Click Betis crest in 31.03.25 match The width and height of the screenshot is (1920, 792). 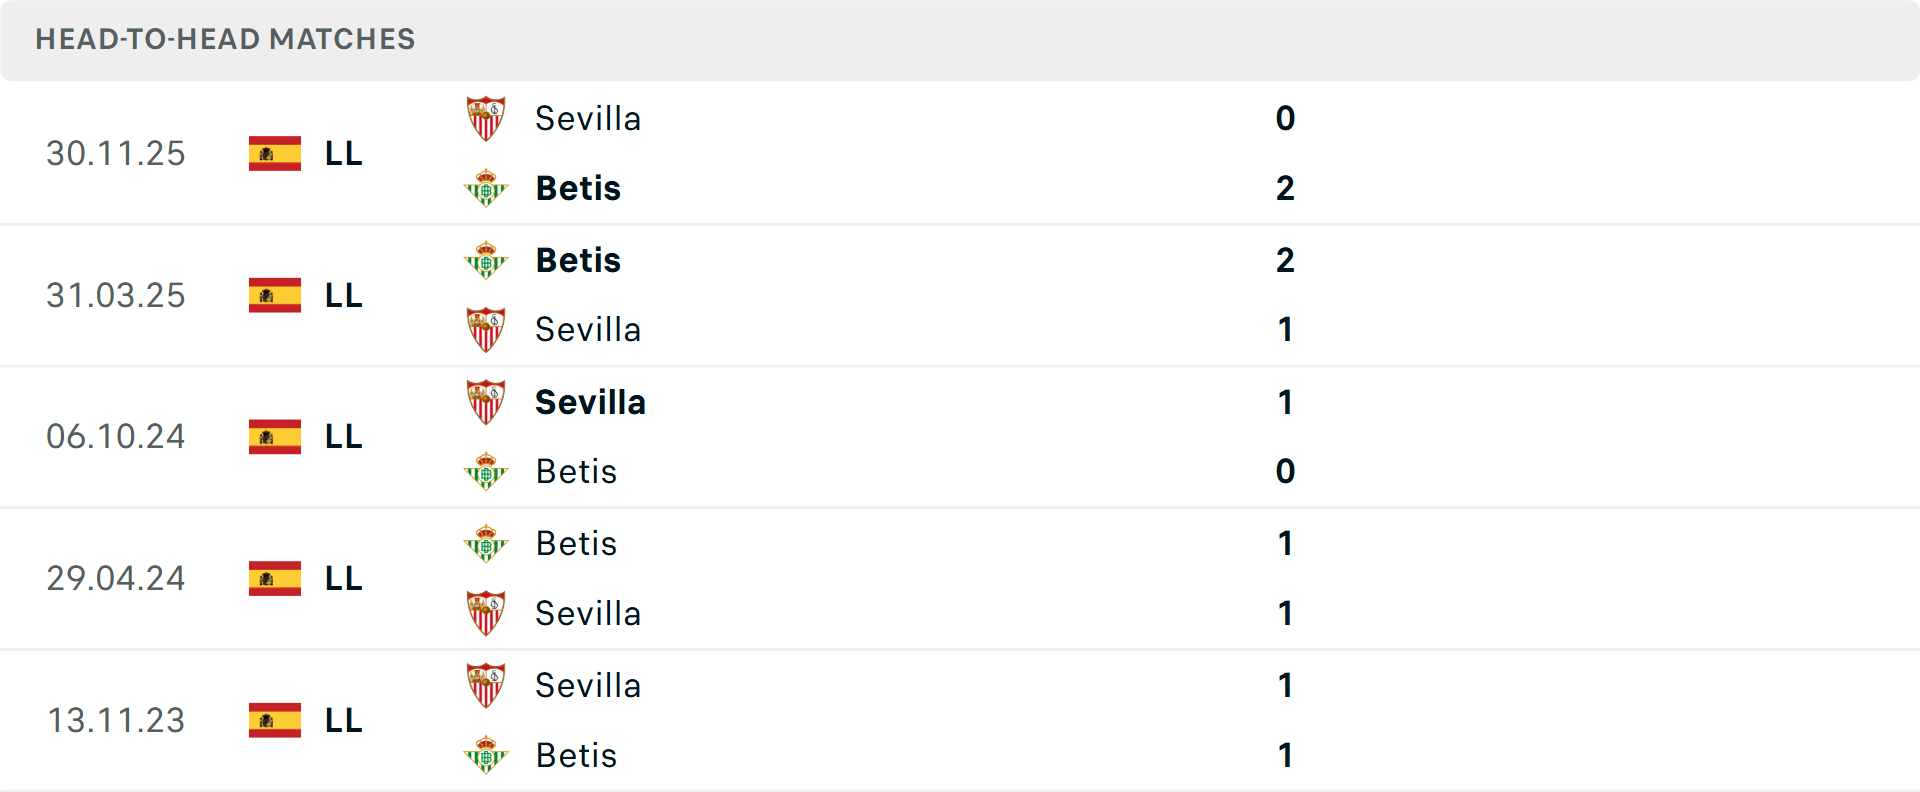pyautogui.click(x=486, y=260)
